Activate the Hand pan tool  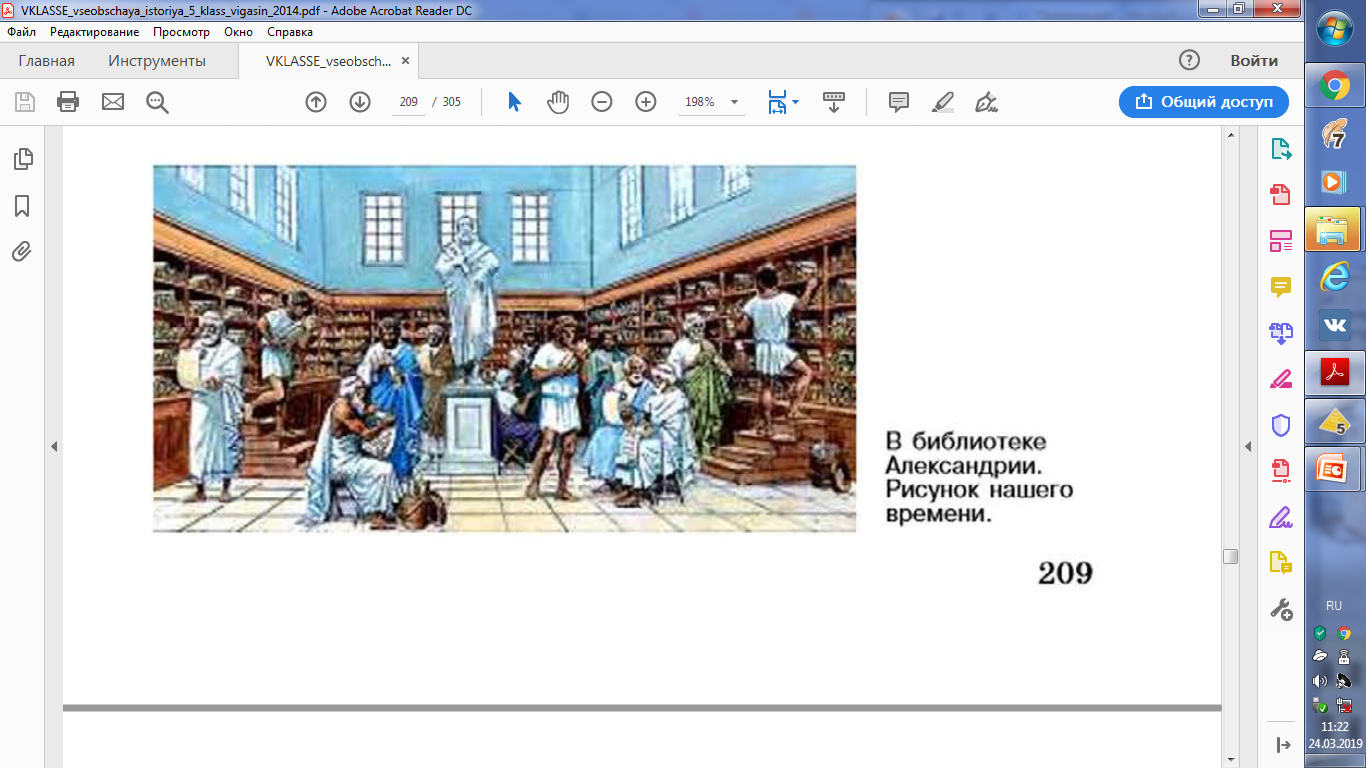pyautogui.click(x=558, y=101)
